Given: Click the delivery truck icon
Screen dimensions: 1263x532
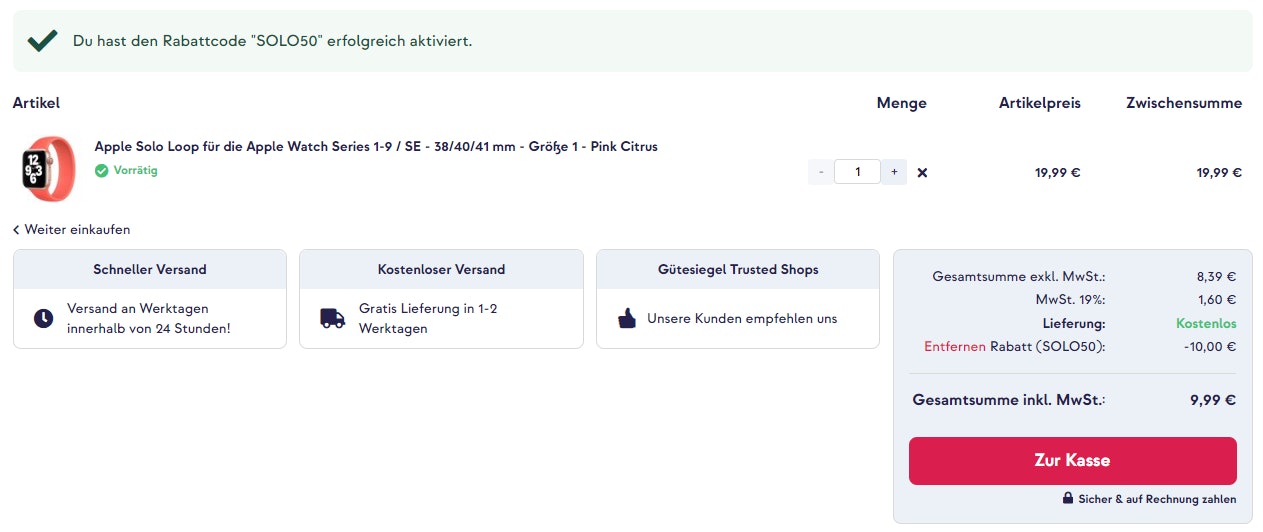Looking at the screenshot, I should click(332, 318).
